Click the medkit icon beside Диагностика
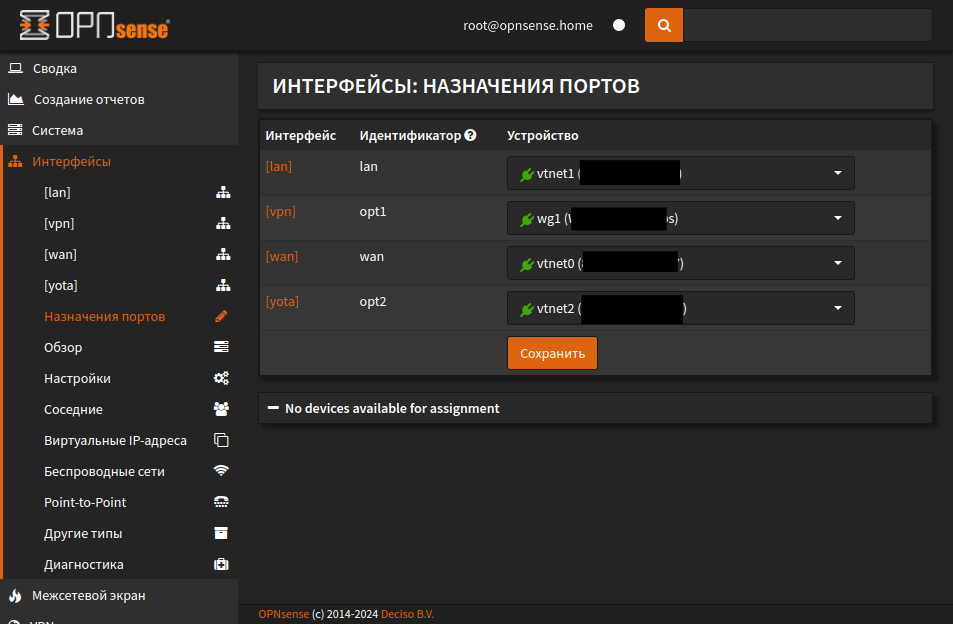This screenshot has width=953, height=624. pos(221,564)
